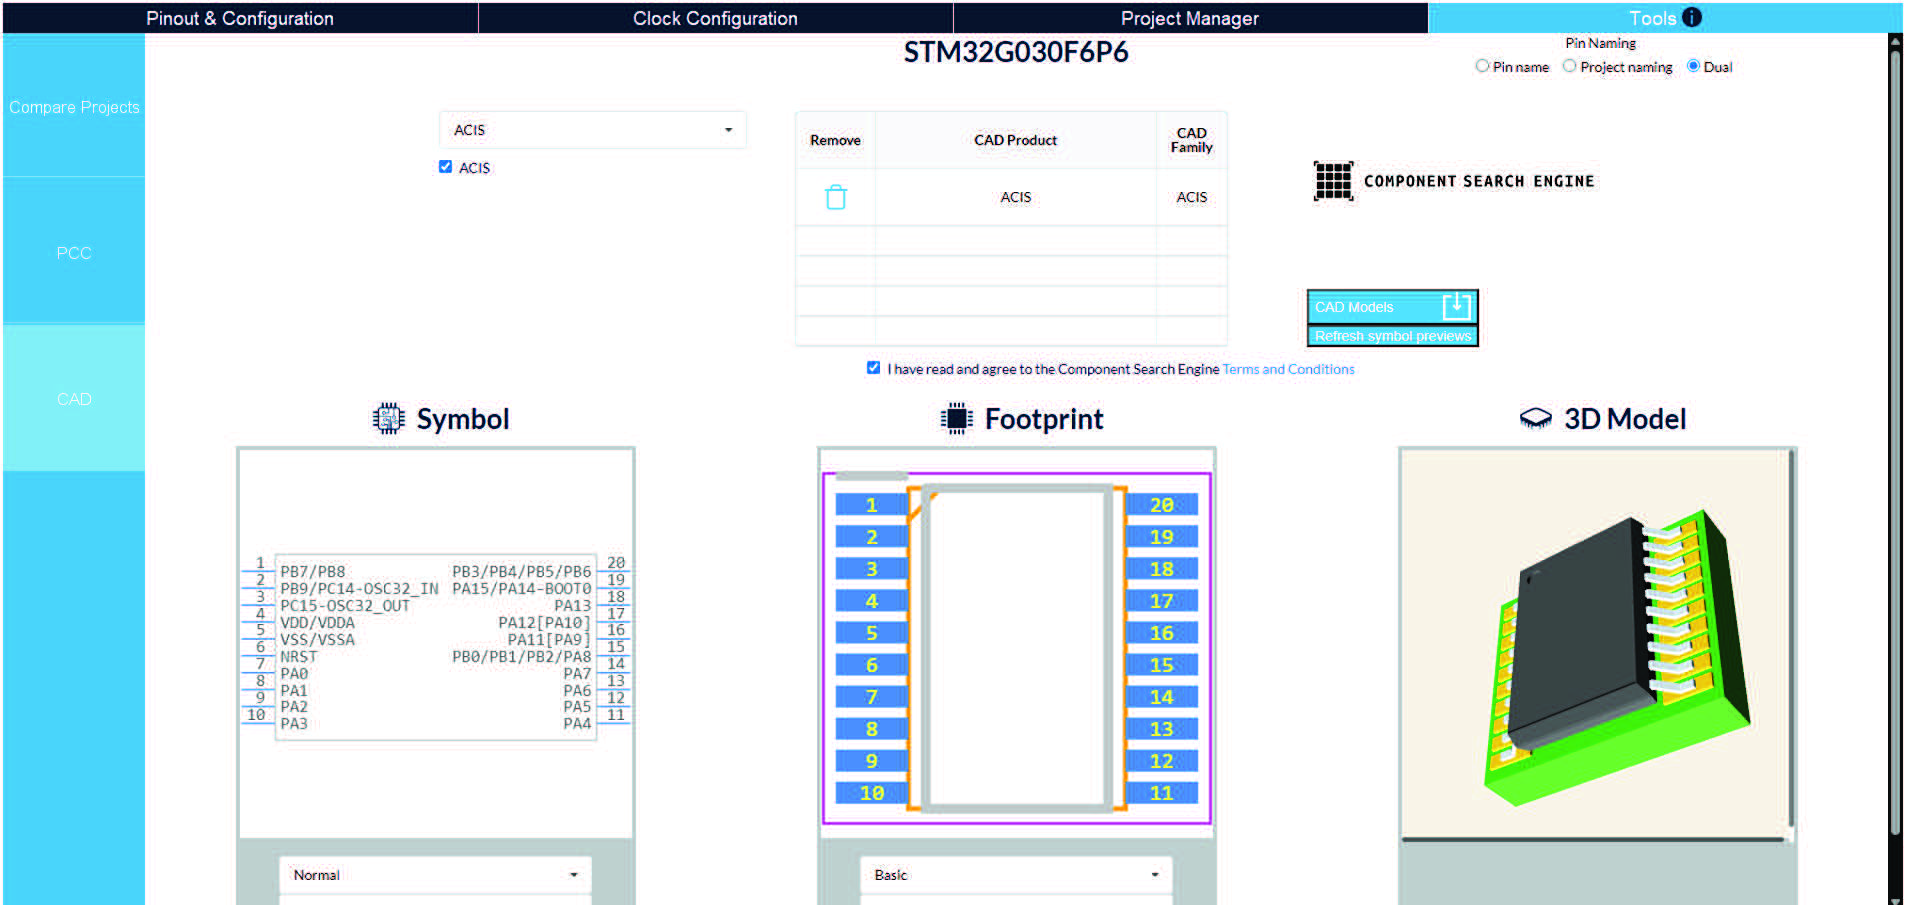
Task: Click the Pin Naming label
Action: pos(1600,43)
